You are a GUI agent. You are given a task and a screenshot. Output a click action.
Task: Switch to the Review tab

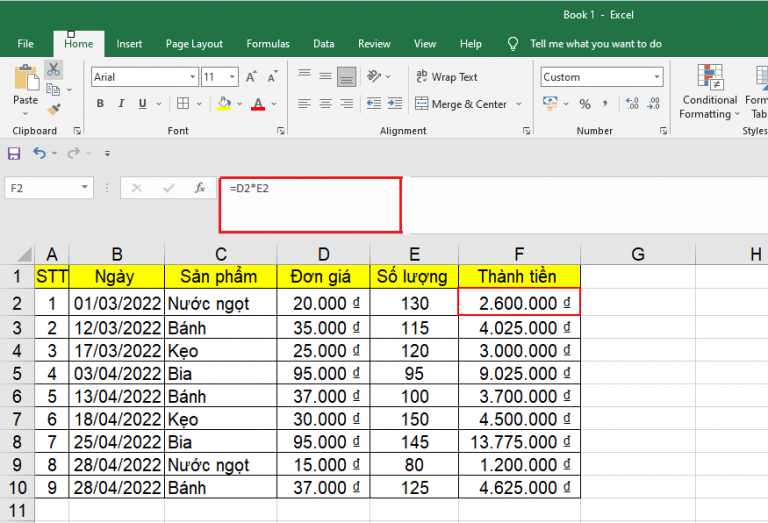point(374,44)
